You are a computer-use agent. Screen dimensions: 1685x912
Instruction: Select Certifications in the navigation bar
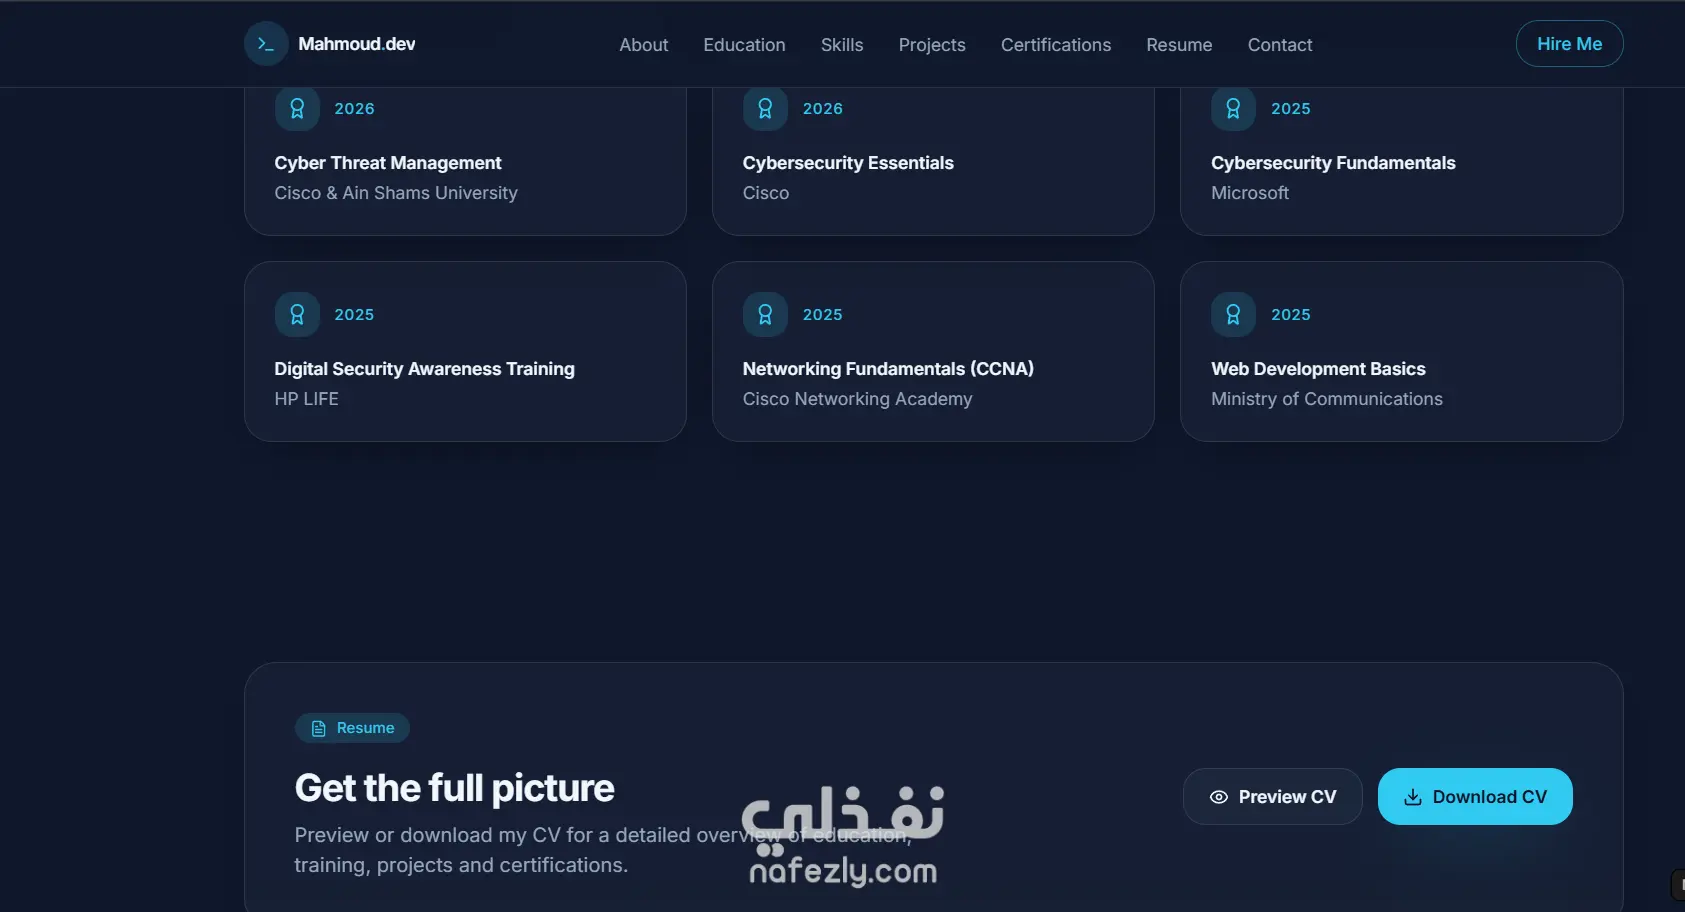pyautogui.click(x=1056, y=45)
